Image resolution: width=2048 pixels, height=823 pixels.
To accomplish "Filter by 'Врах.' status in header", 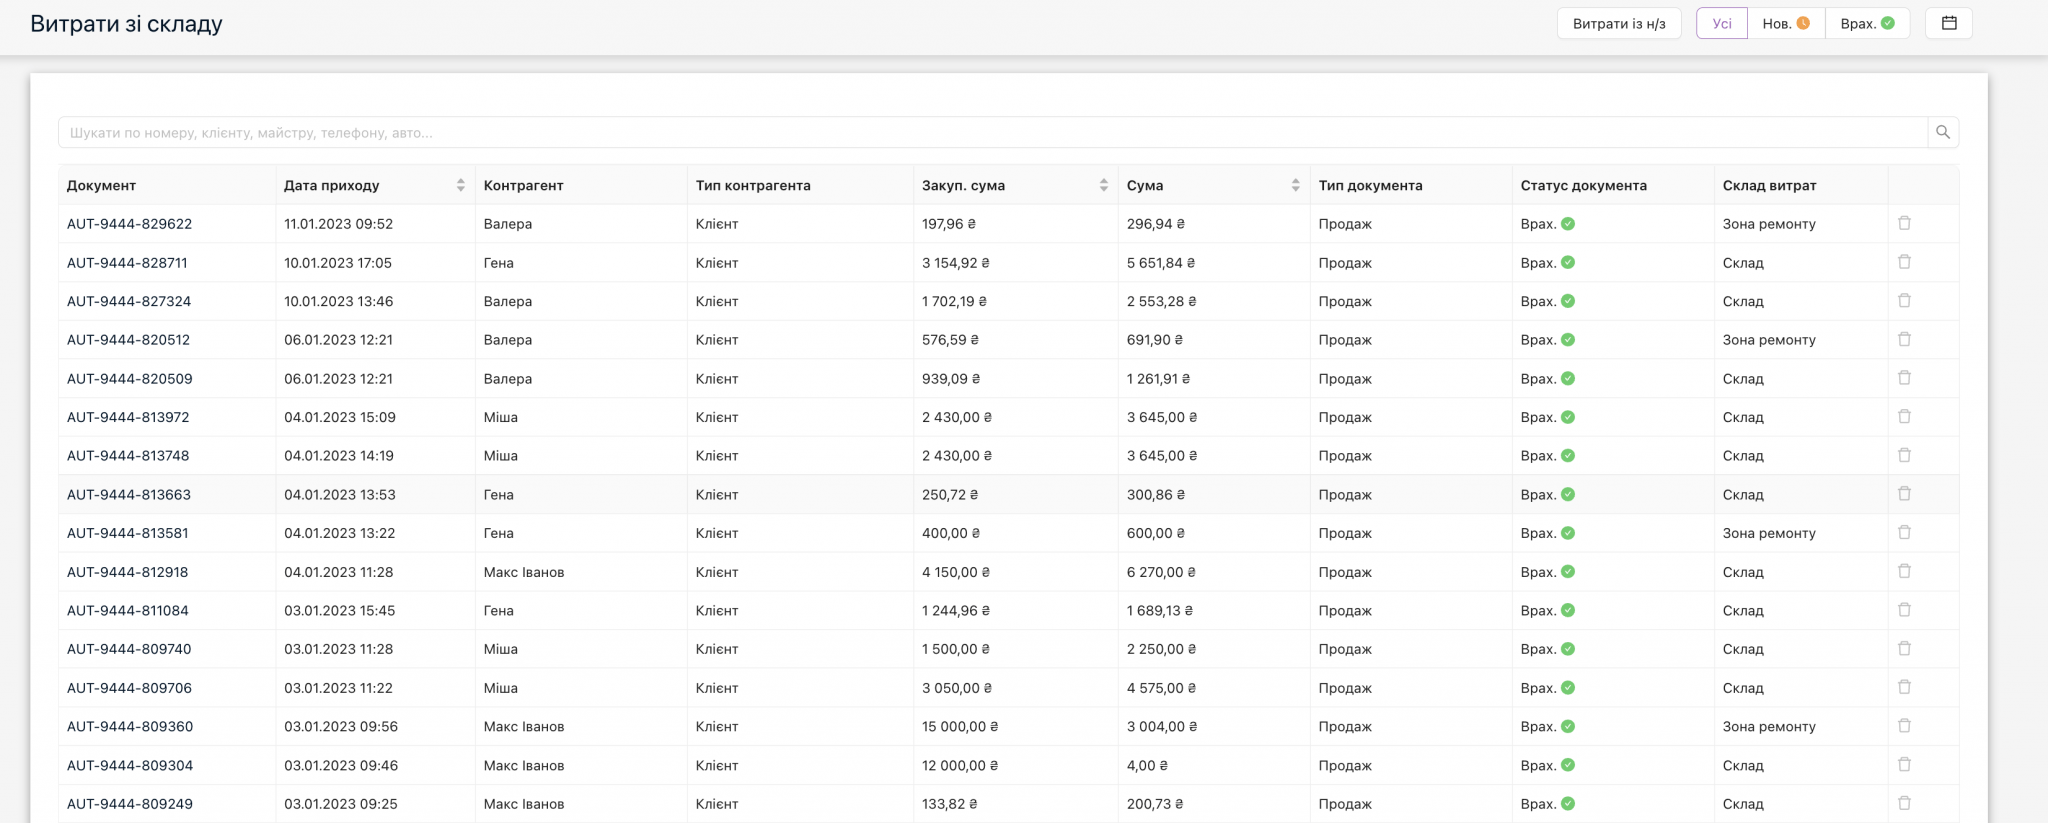I will 1867,23.
